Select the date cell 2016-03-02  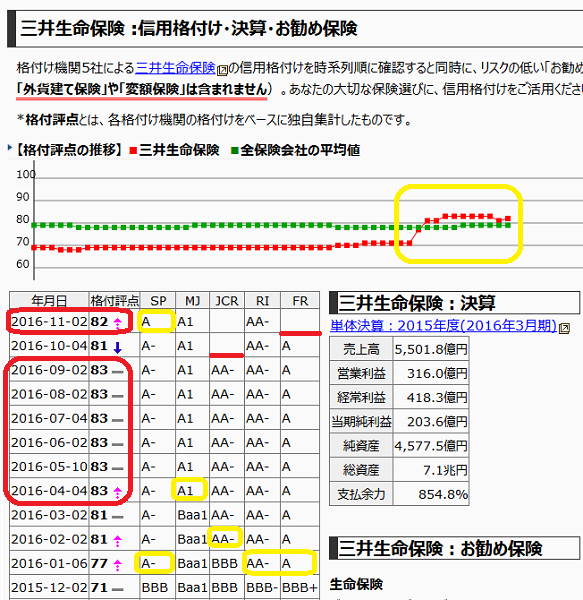click(x=49, y=515)
